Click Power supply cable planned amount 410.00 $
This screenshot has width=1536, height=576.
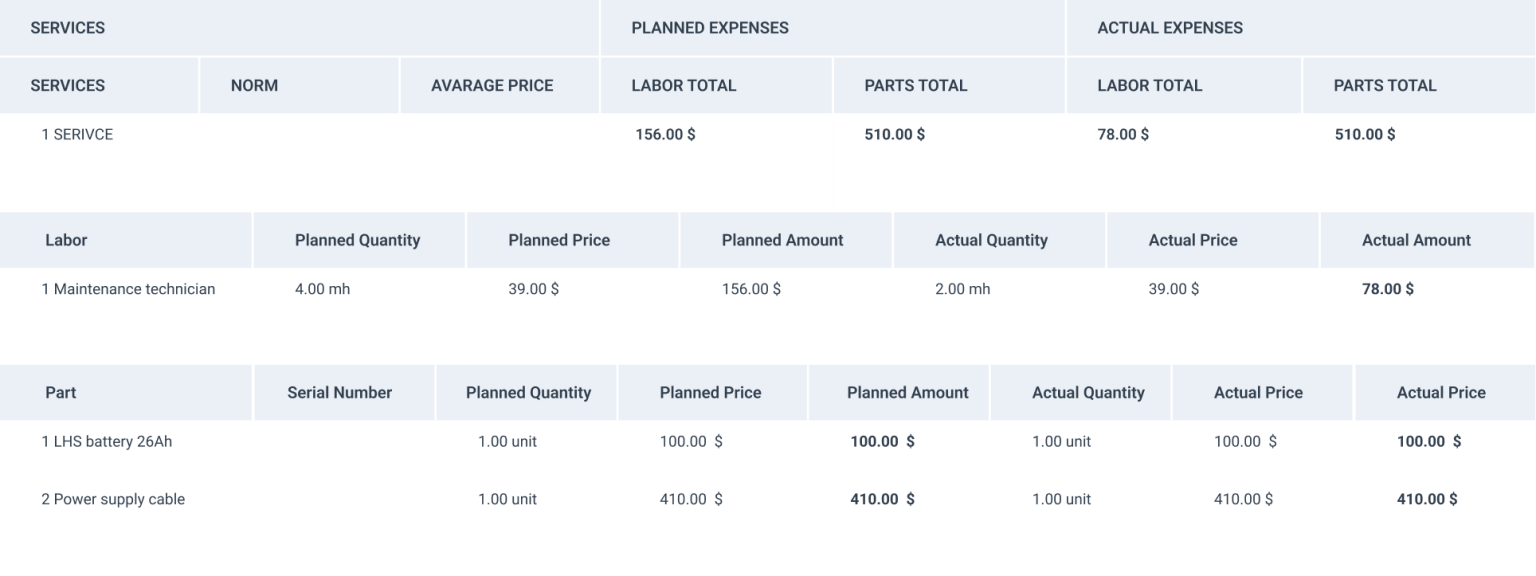tap(882, 500)
